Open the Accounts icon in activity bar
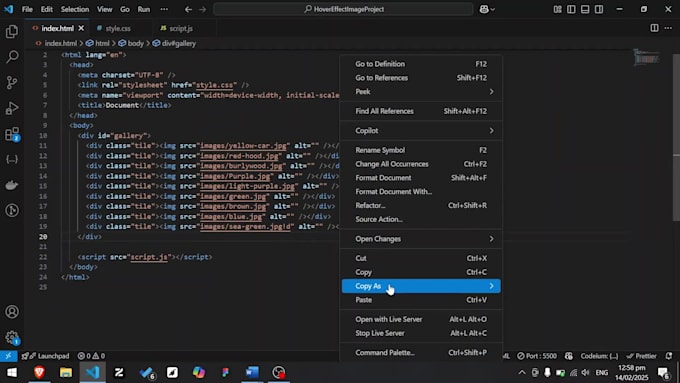The width and height of the screenshot is (680, 383). click(12, 312)
